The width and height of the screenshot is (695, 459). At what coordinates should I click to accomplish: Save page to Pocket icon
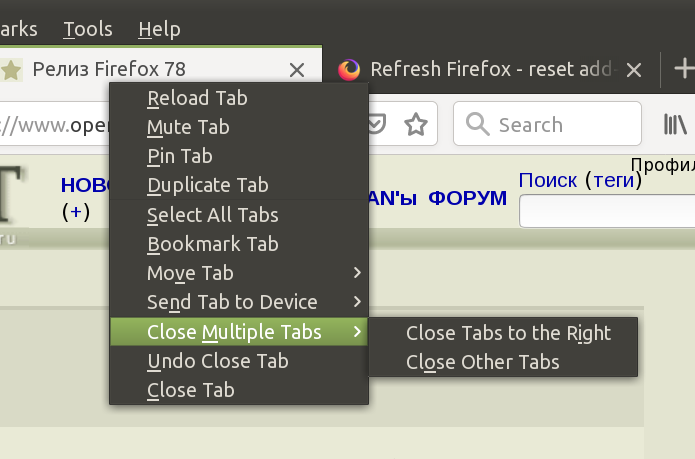click(x=376, y=125)
